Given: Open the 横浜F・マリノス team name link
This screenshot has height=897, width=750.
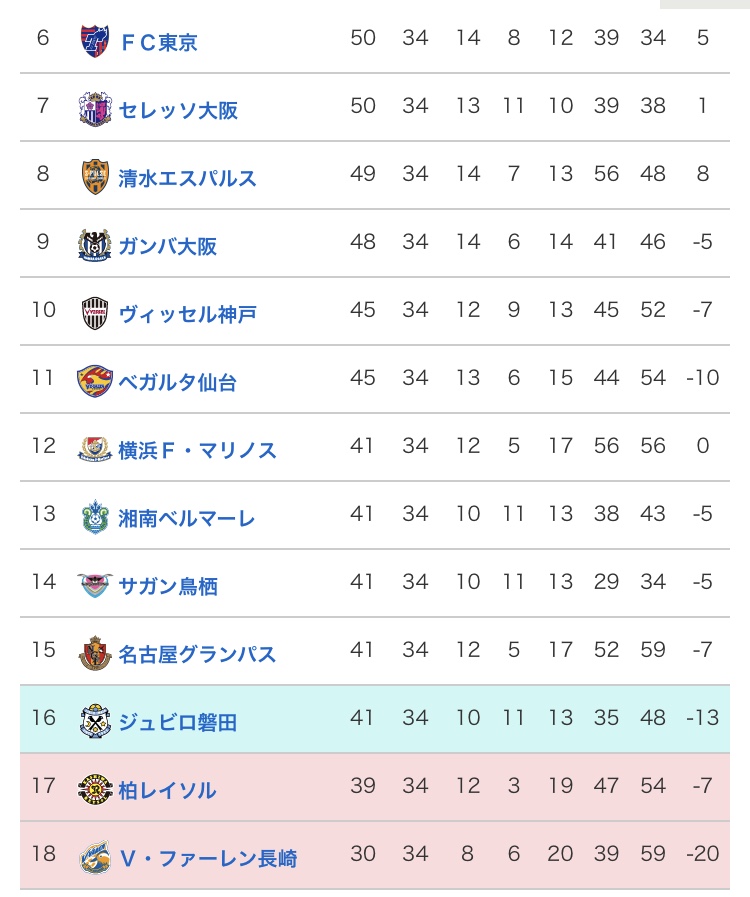Looking at the screenshot, I should point(197,450).
